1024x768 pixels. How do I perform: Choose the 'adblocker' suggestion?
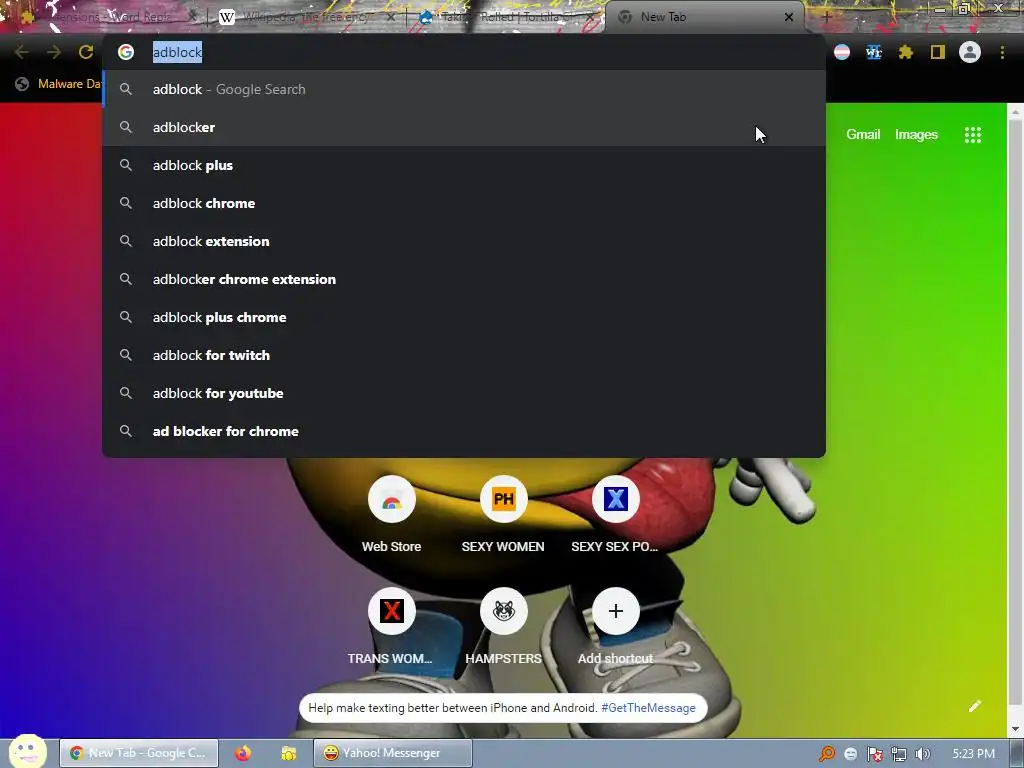pos(464,127)
